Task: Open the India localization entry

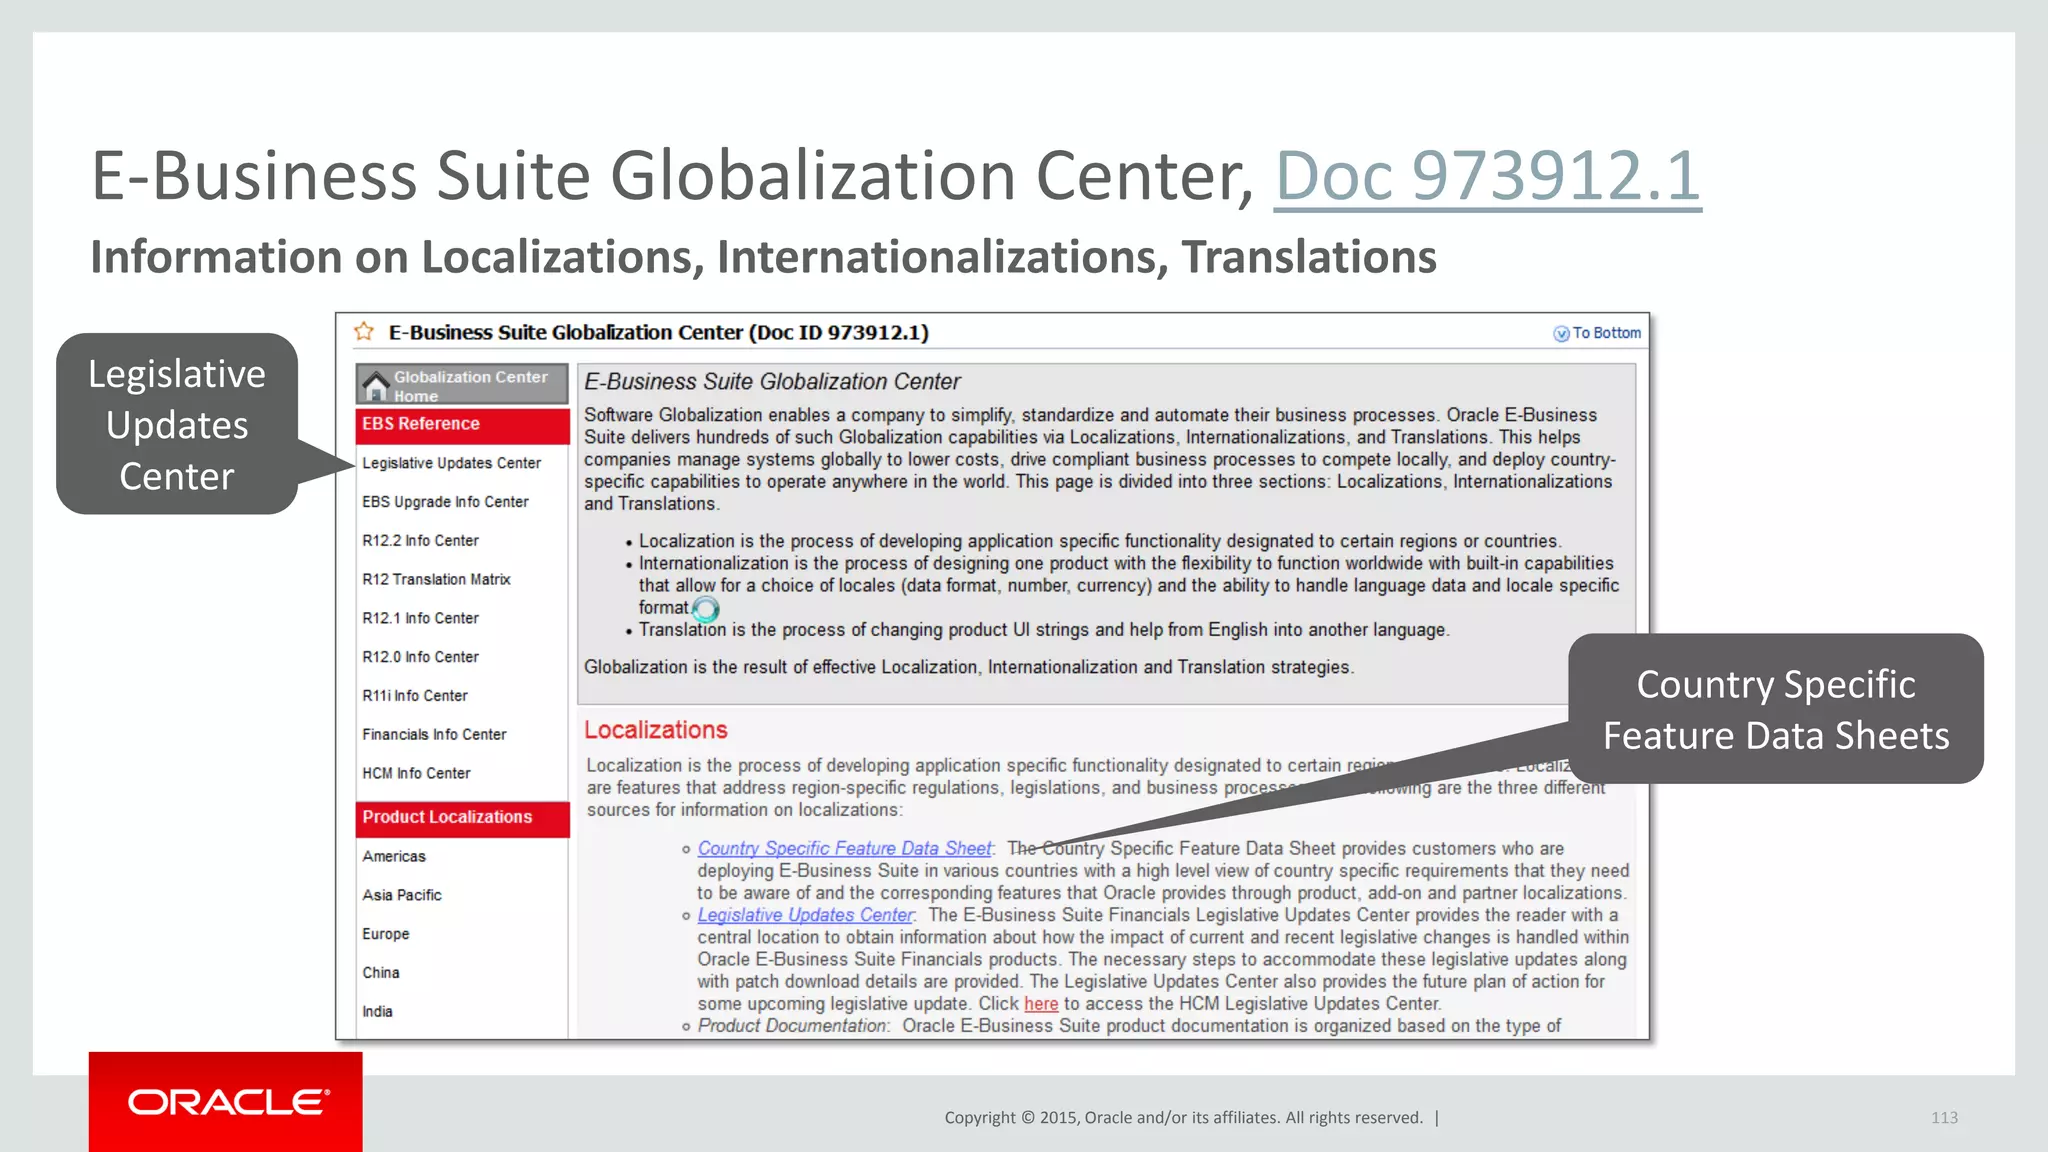Action: pos(378,1012)
